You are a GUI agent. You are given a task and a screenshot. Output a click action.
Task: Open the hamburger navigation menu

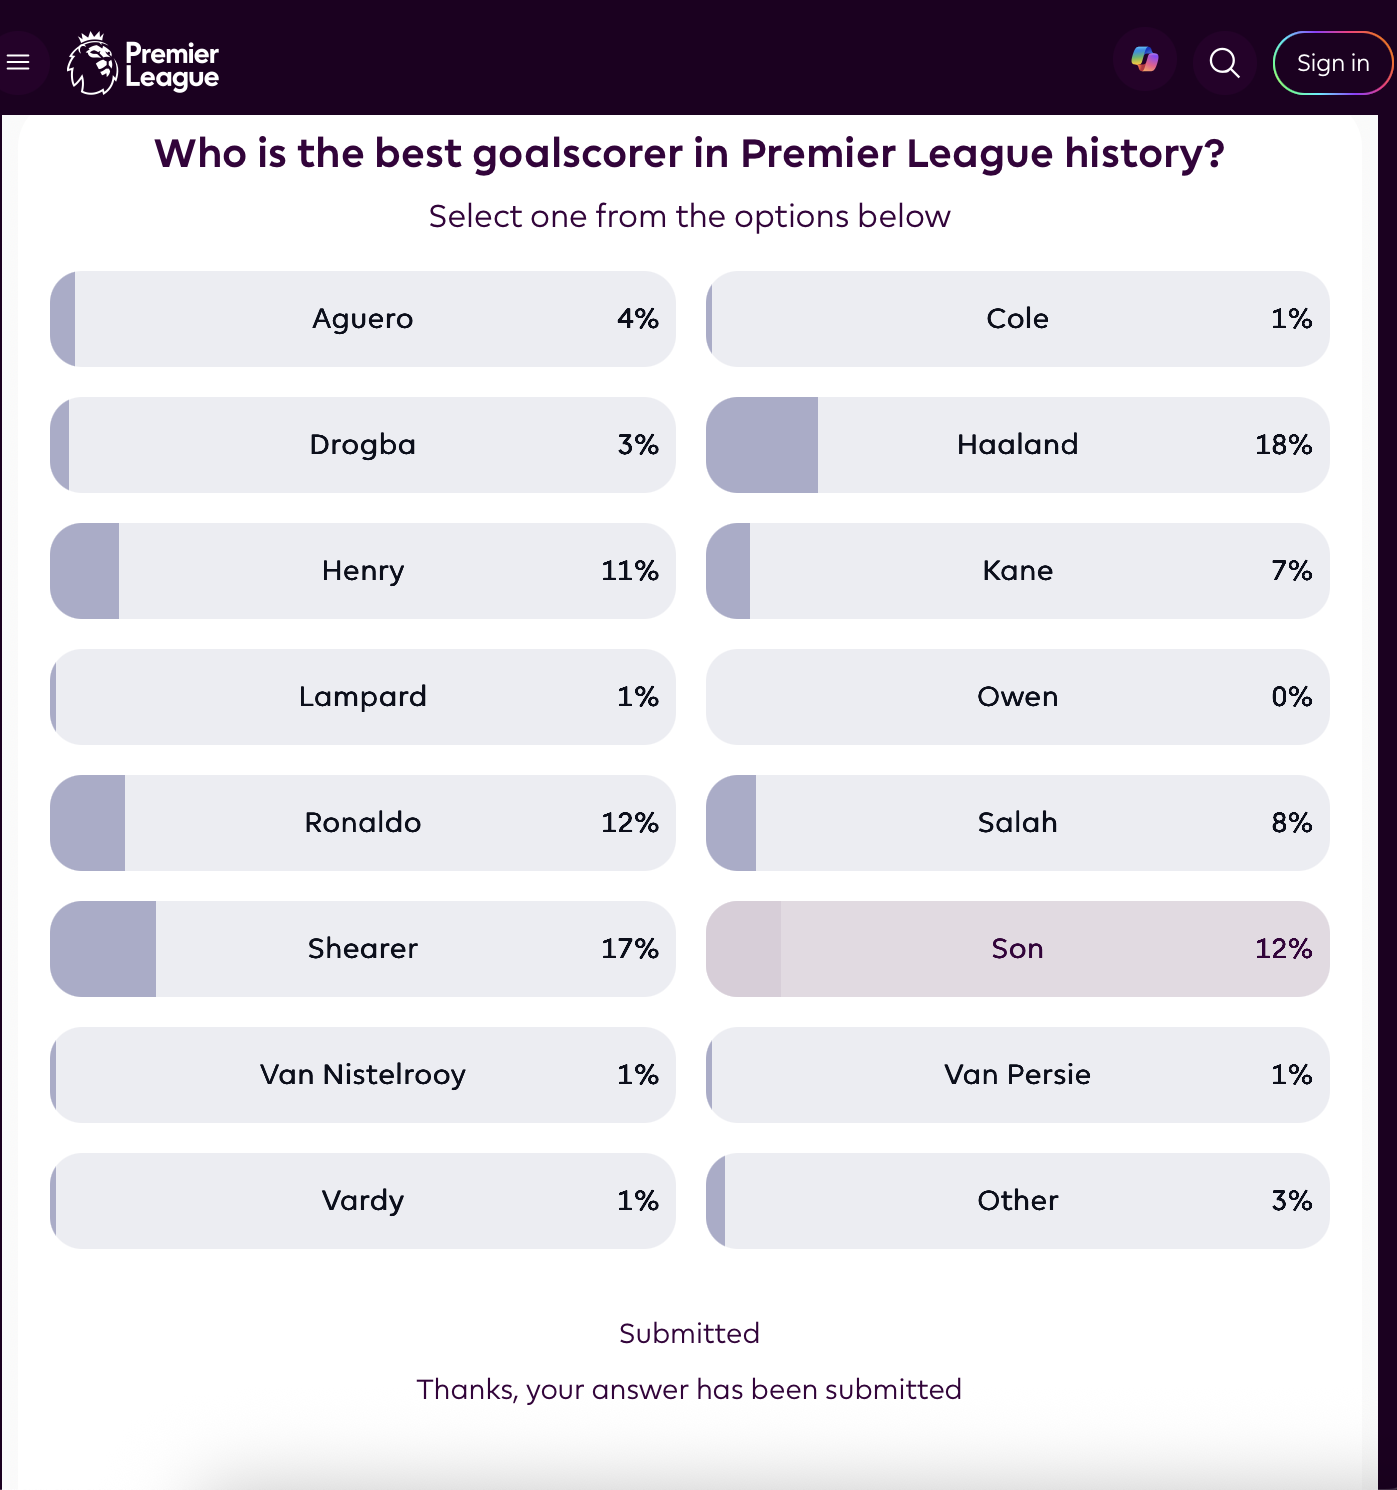tap(18, 63)
